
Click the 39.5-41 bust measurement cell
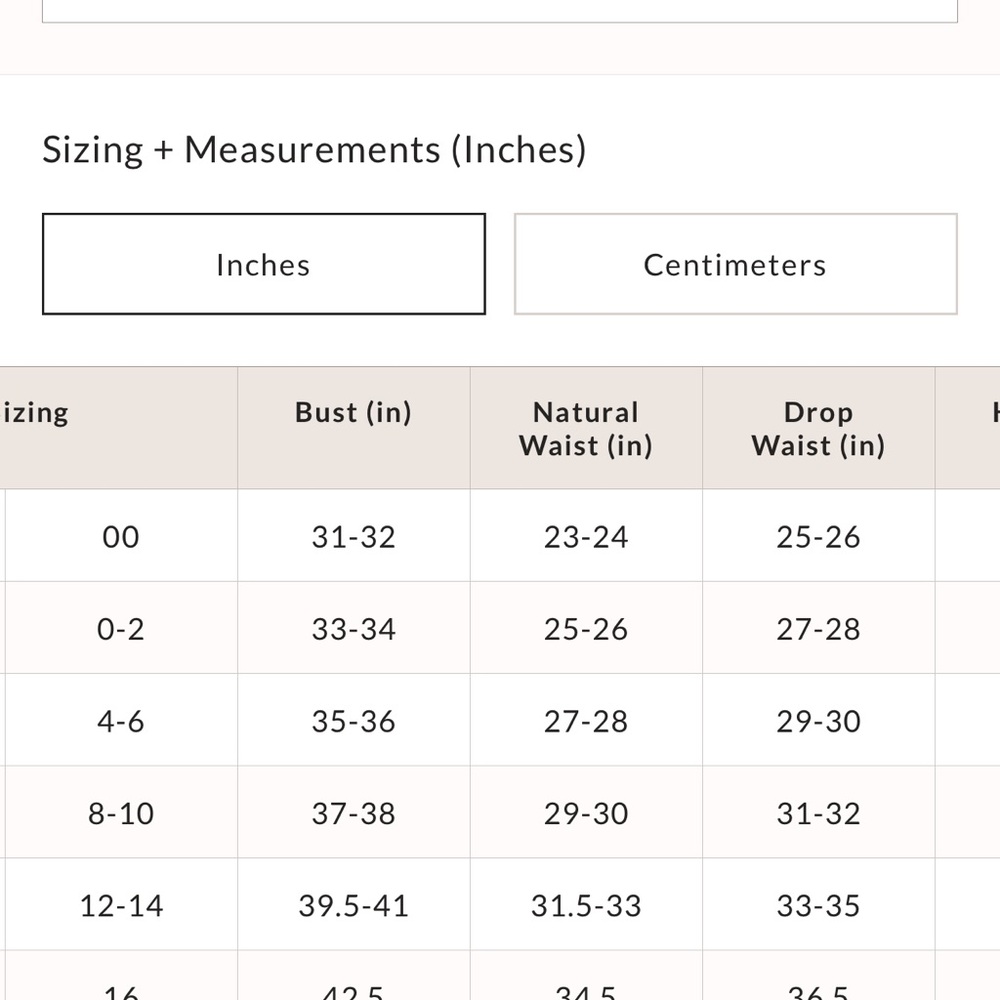click(x=354, y=904)
